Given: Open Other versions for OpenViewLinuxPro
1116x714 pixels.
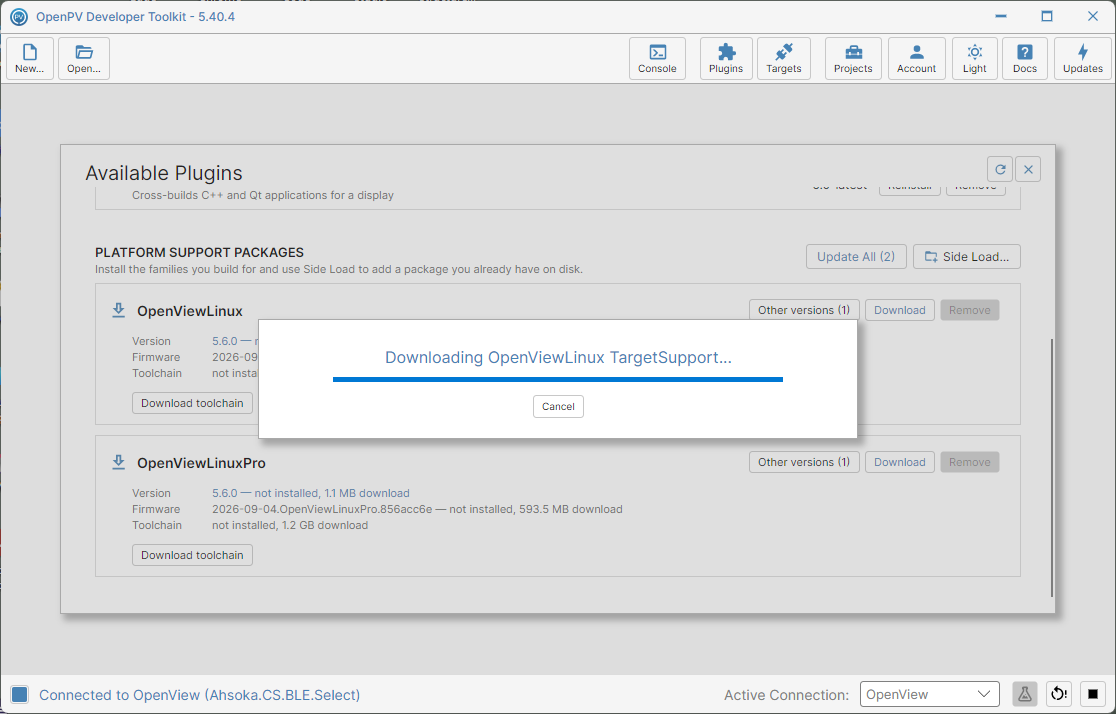Looking at the screenshot, I should point(804,462).
